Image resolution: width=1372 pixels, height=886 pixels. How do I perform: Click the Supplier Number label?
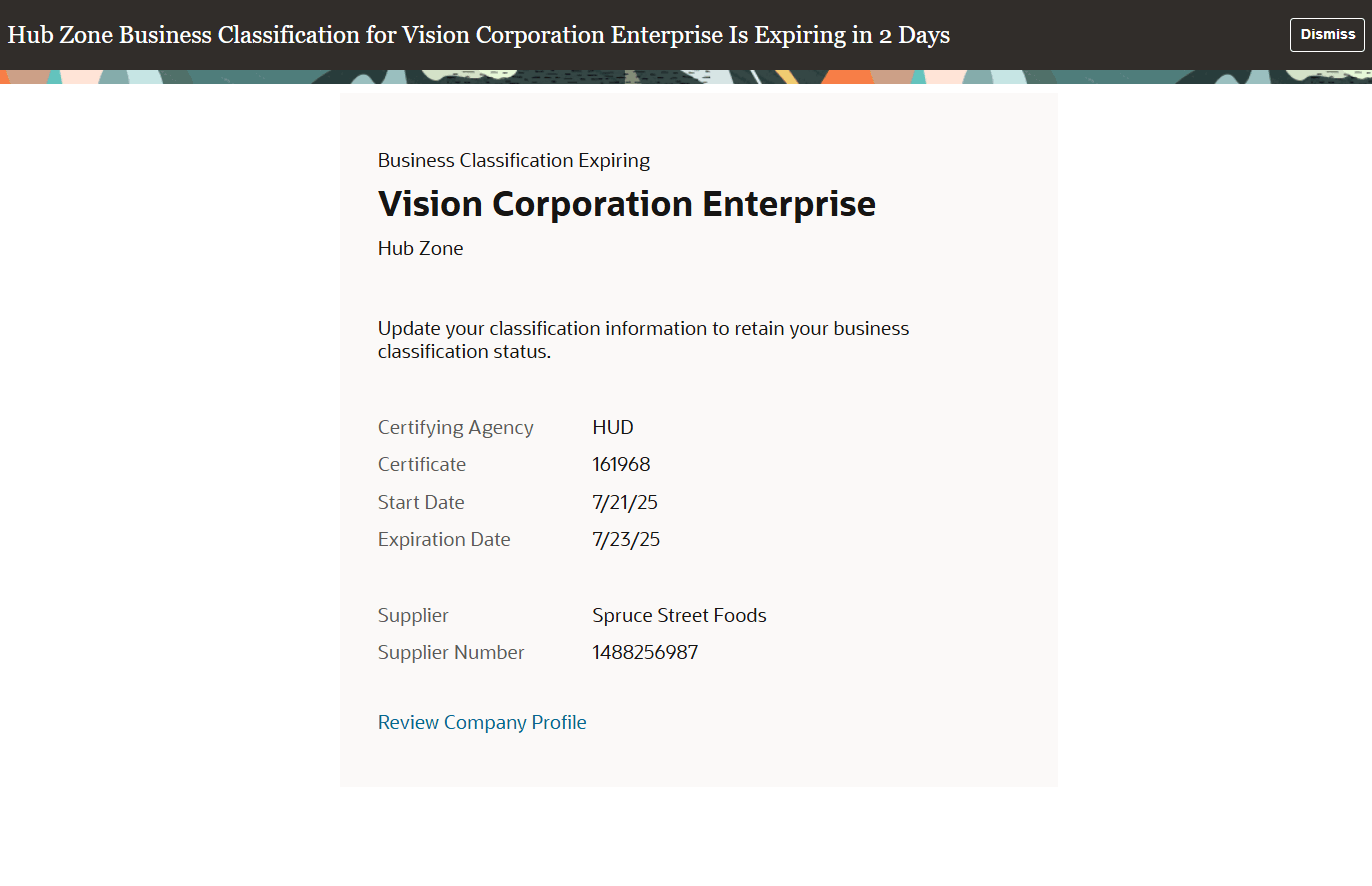(x=451, y=652)
